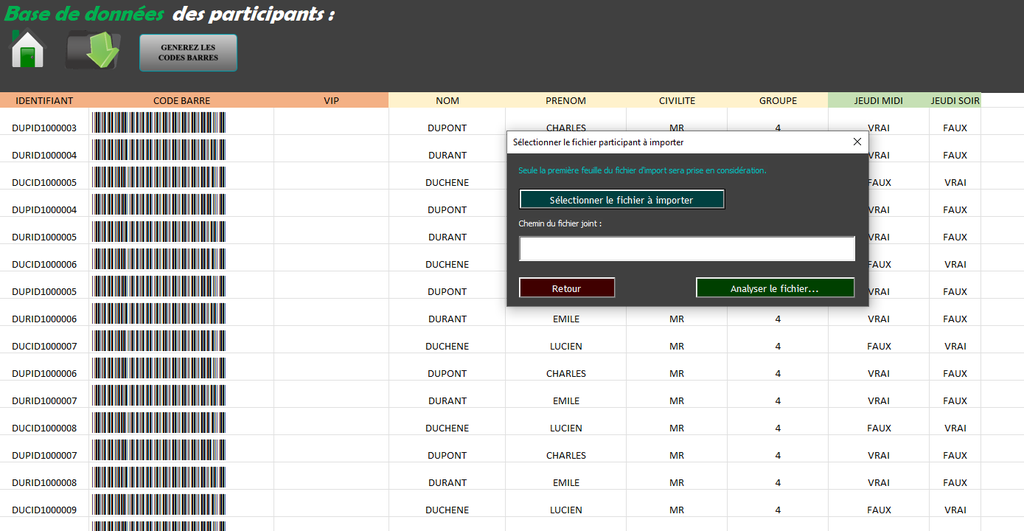Image resolution: width=1024 pixels, height=531 pixels.
Task: Click the Retour button
Action: 567,288
